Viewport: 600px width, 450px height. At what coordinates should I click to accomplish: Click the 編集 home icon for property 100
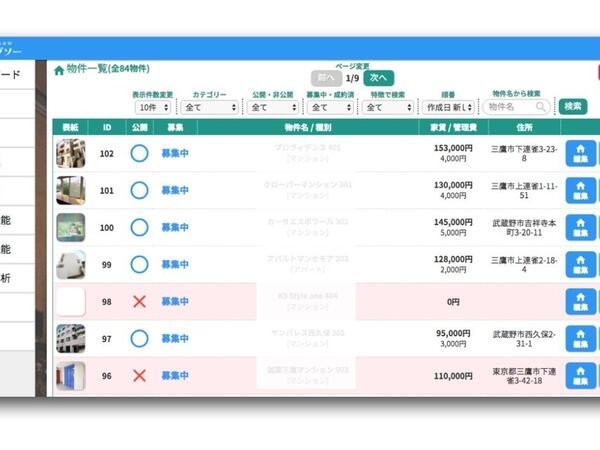pos(580,227)
